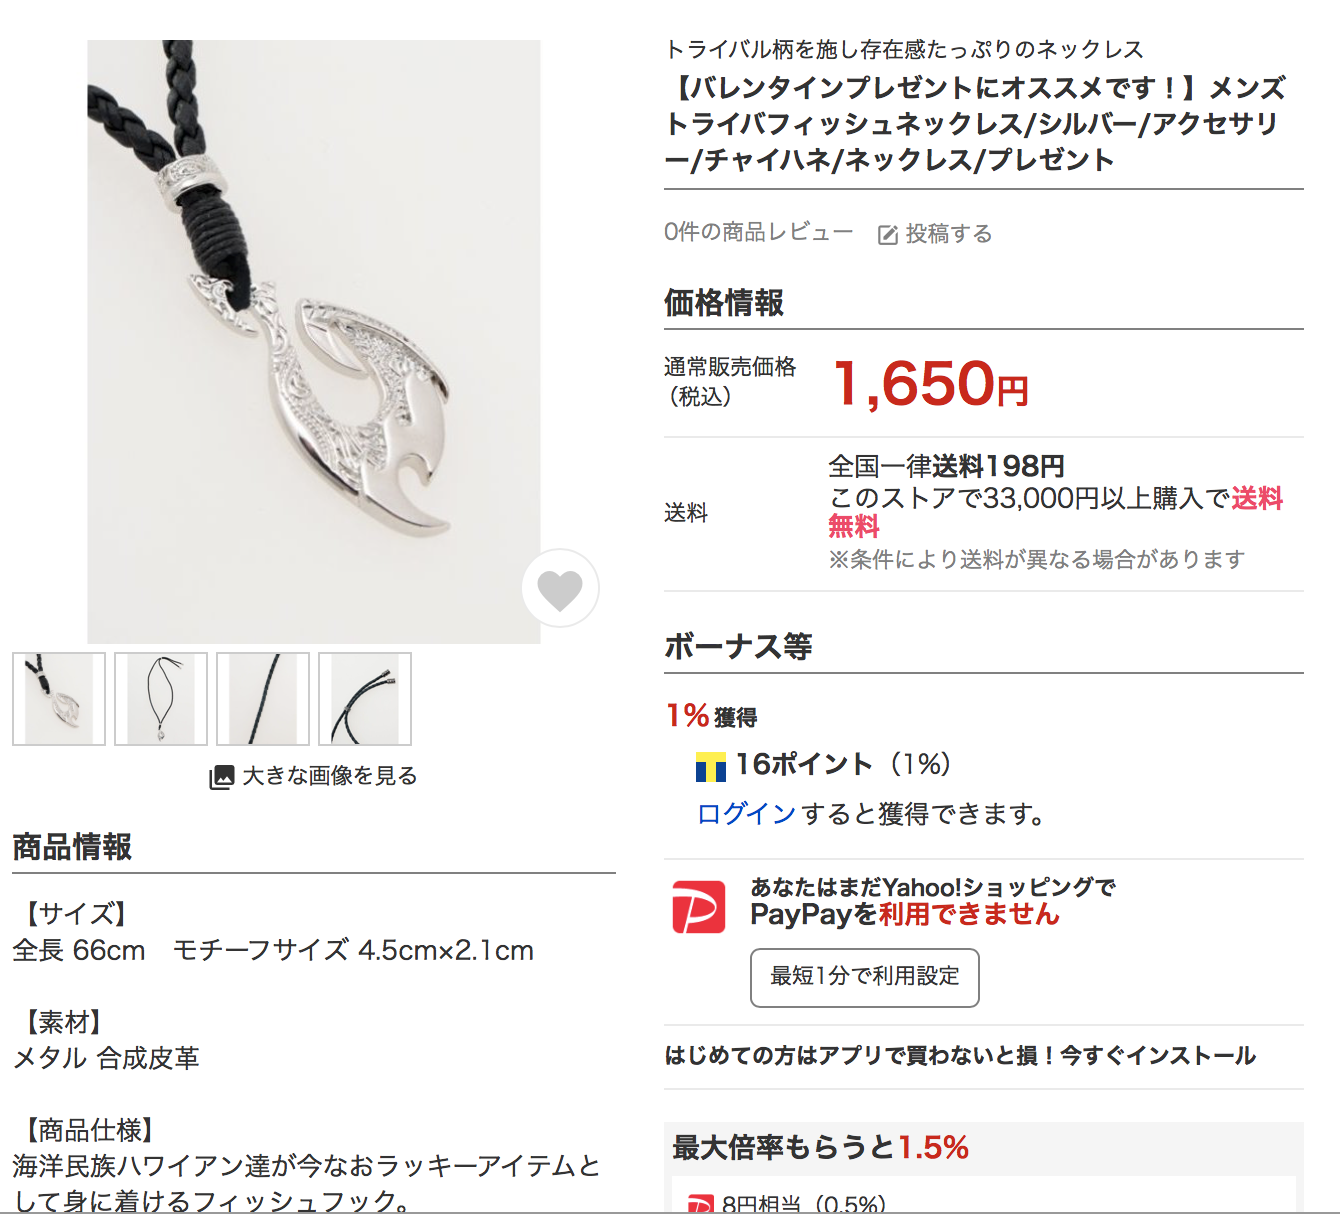Open the 0件の商品レビュー link
Image resolution: width=1340 pixels, height=1214 pixels.
coord(759,232)
